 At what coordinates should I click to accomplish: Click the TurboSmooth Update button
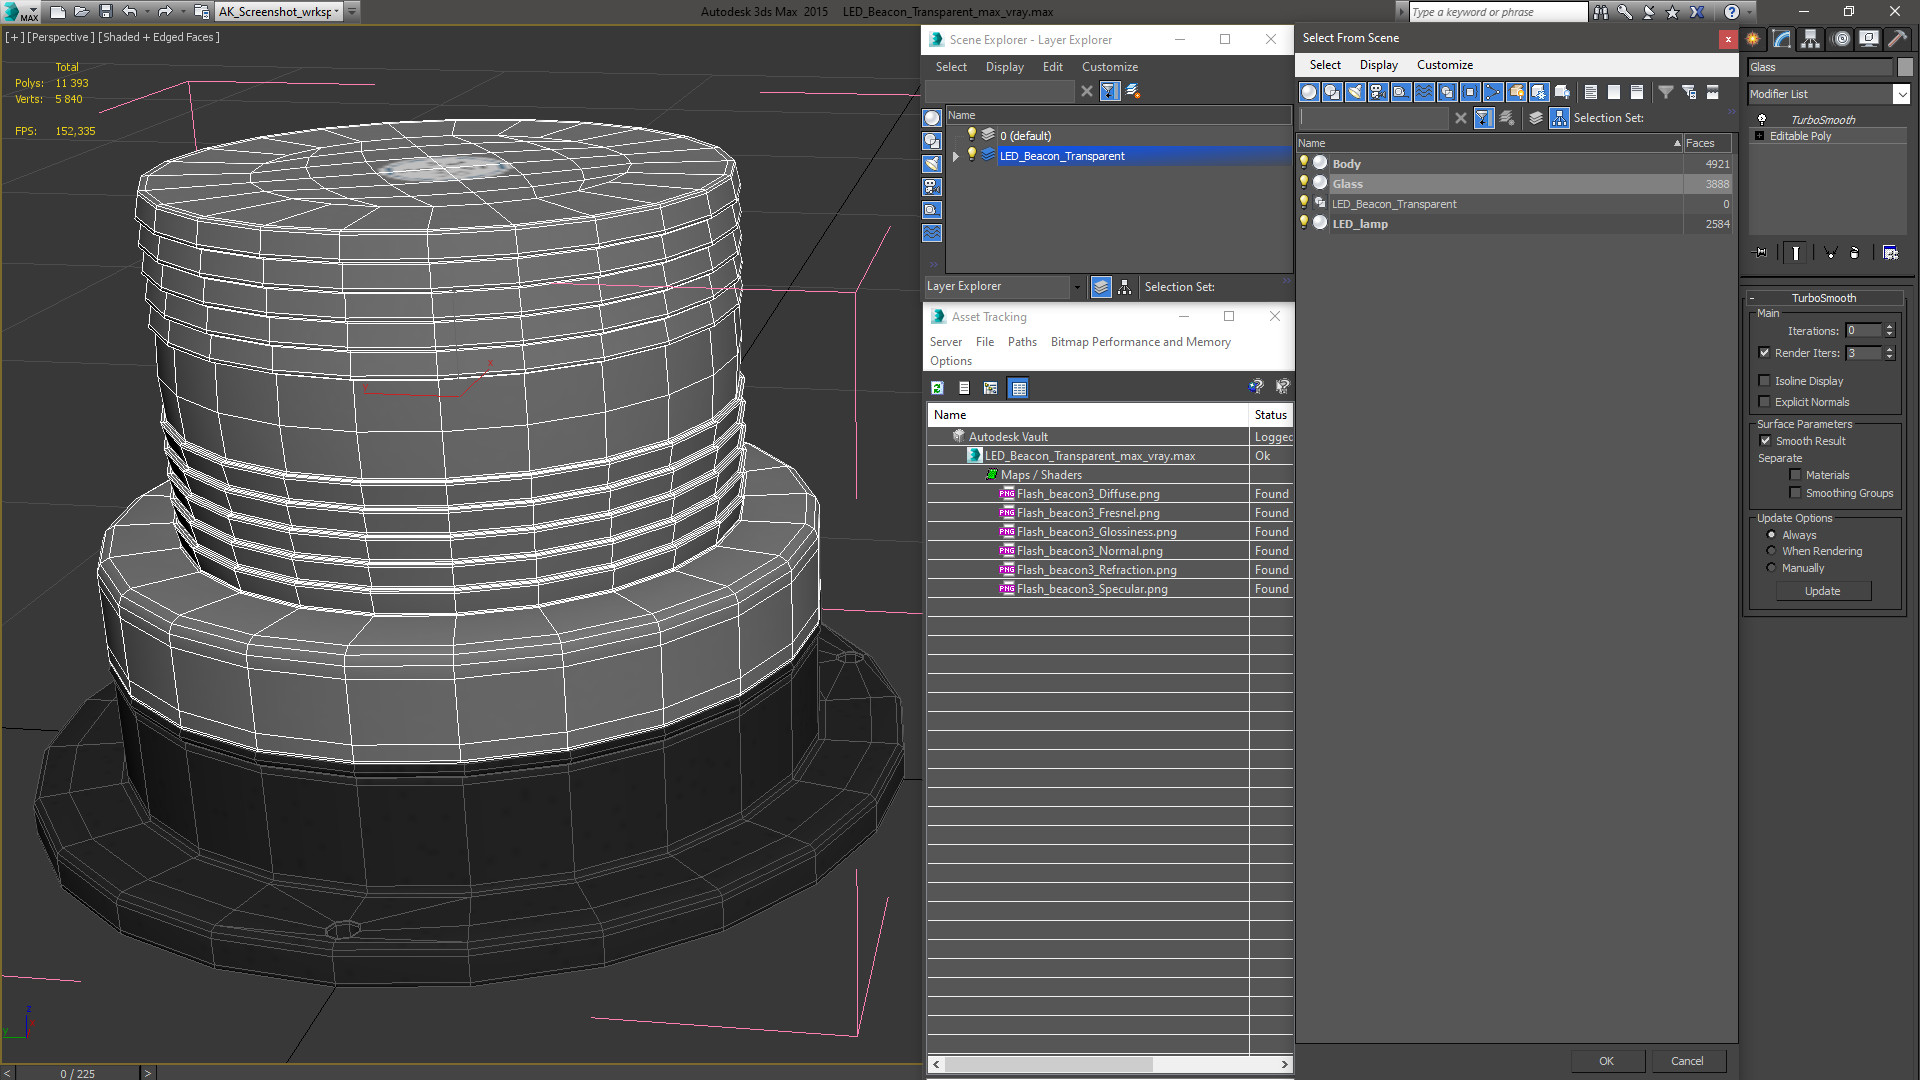click(x=1822, y=591)
